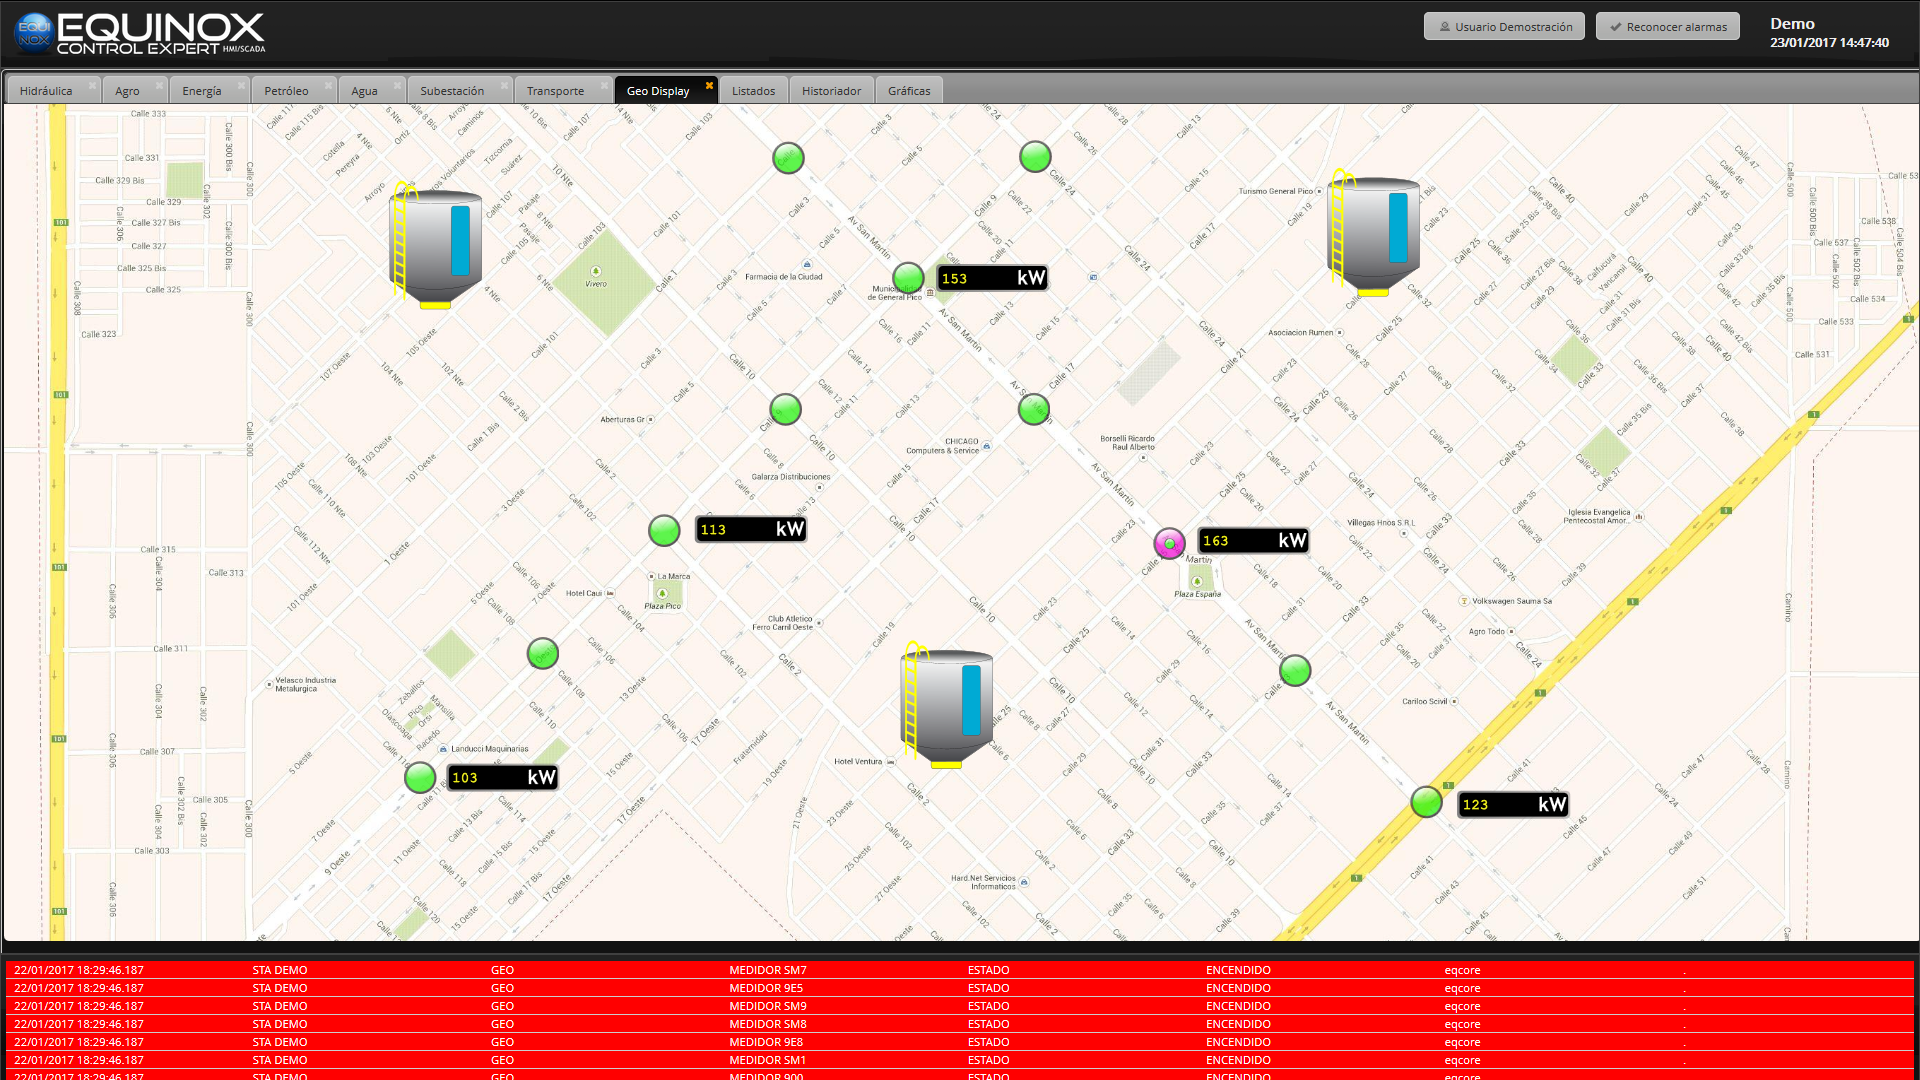Click the Farmacia de la Ciudad label
The image size is (1920, 1080).
click(x=783, y=277)
